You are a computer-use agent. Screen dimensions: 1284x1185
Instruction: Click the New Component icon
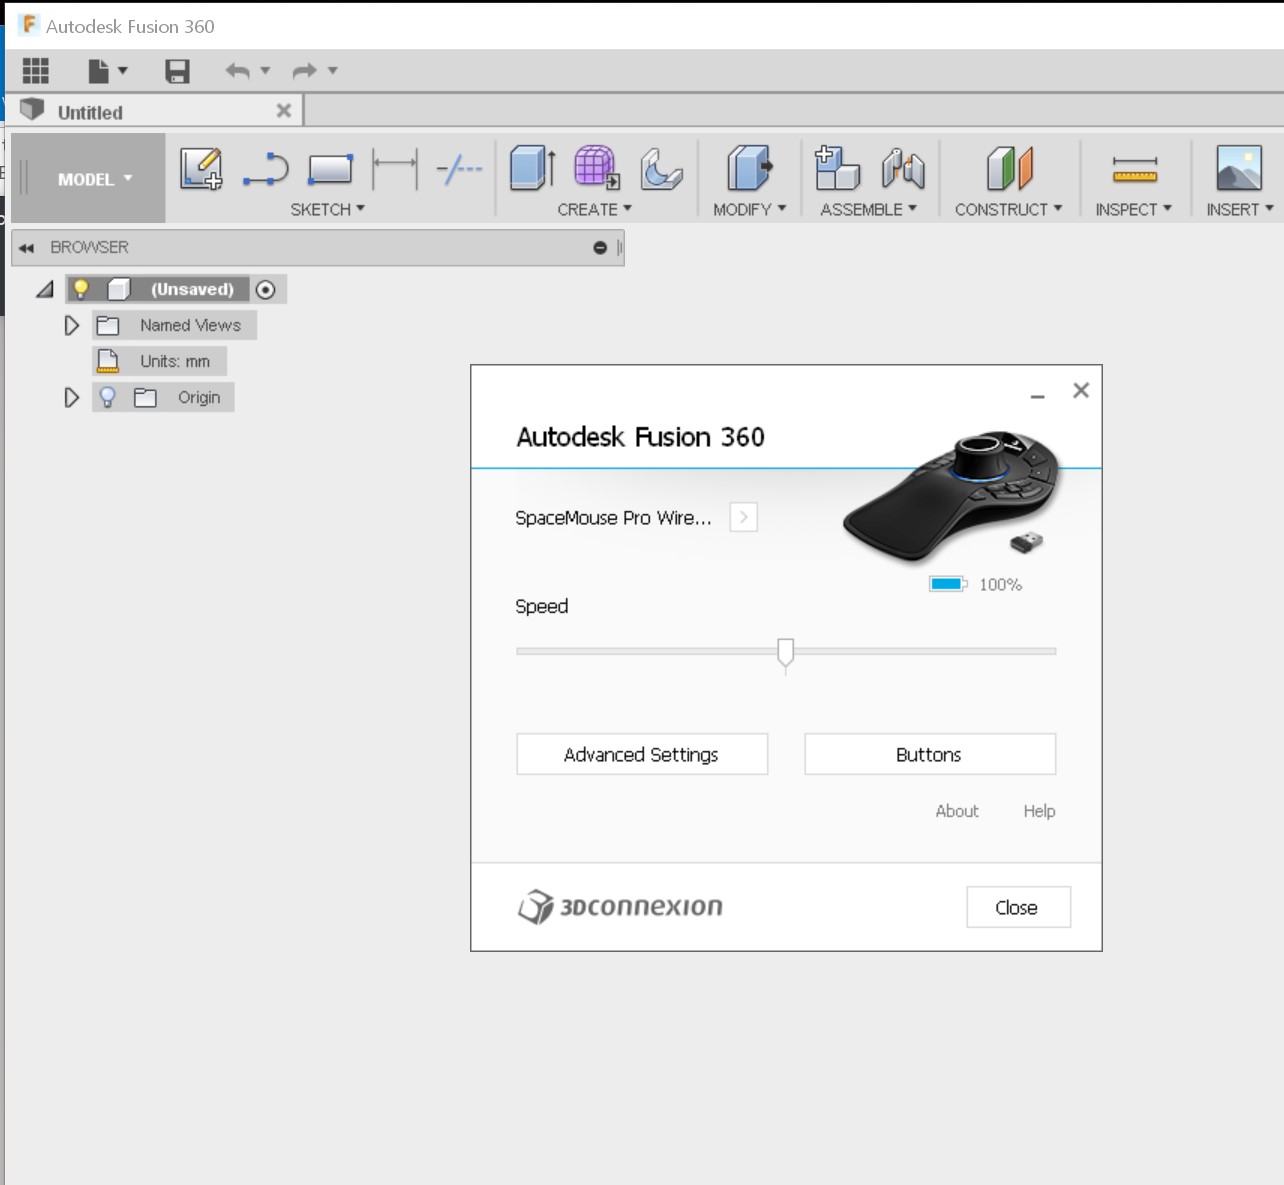pyautogui.click(x=837, y=167)
